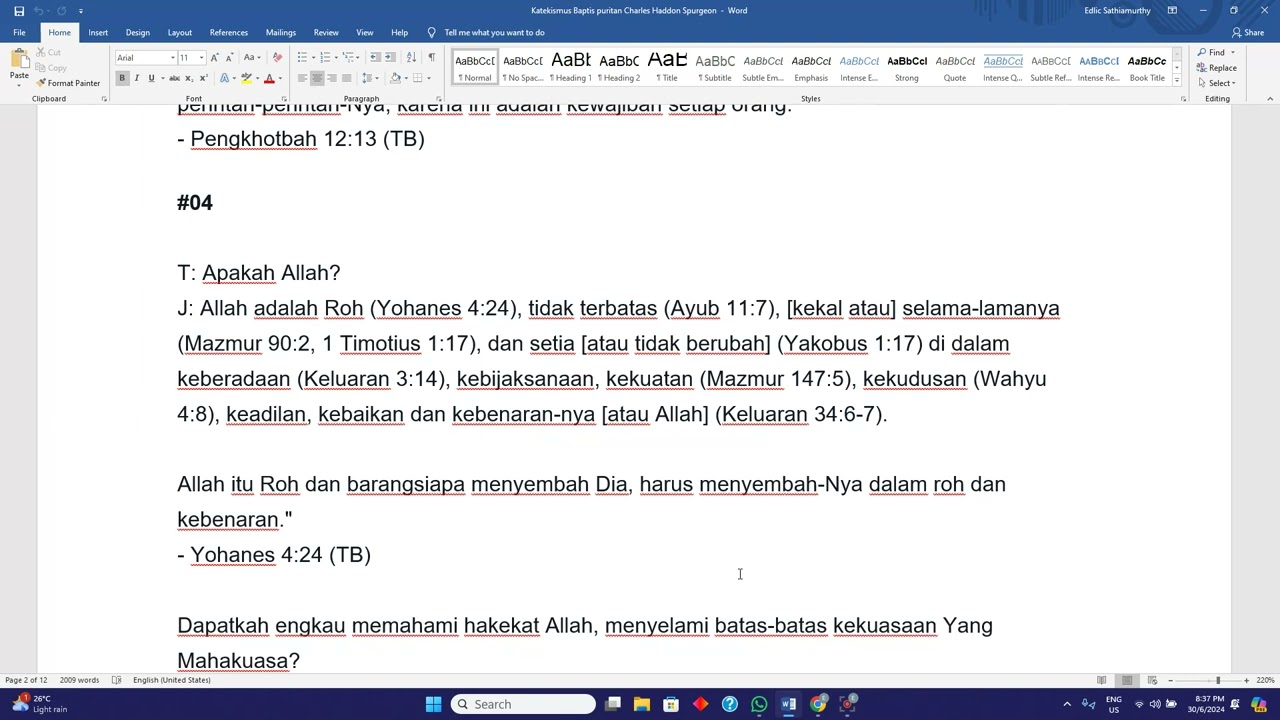Open line and paragraph spacing dropdown
The image size is (1280, 720).
tap(370, 78)
